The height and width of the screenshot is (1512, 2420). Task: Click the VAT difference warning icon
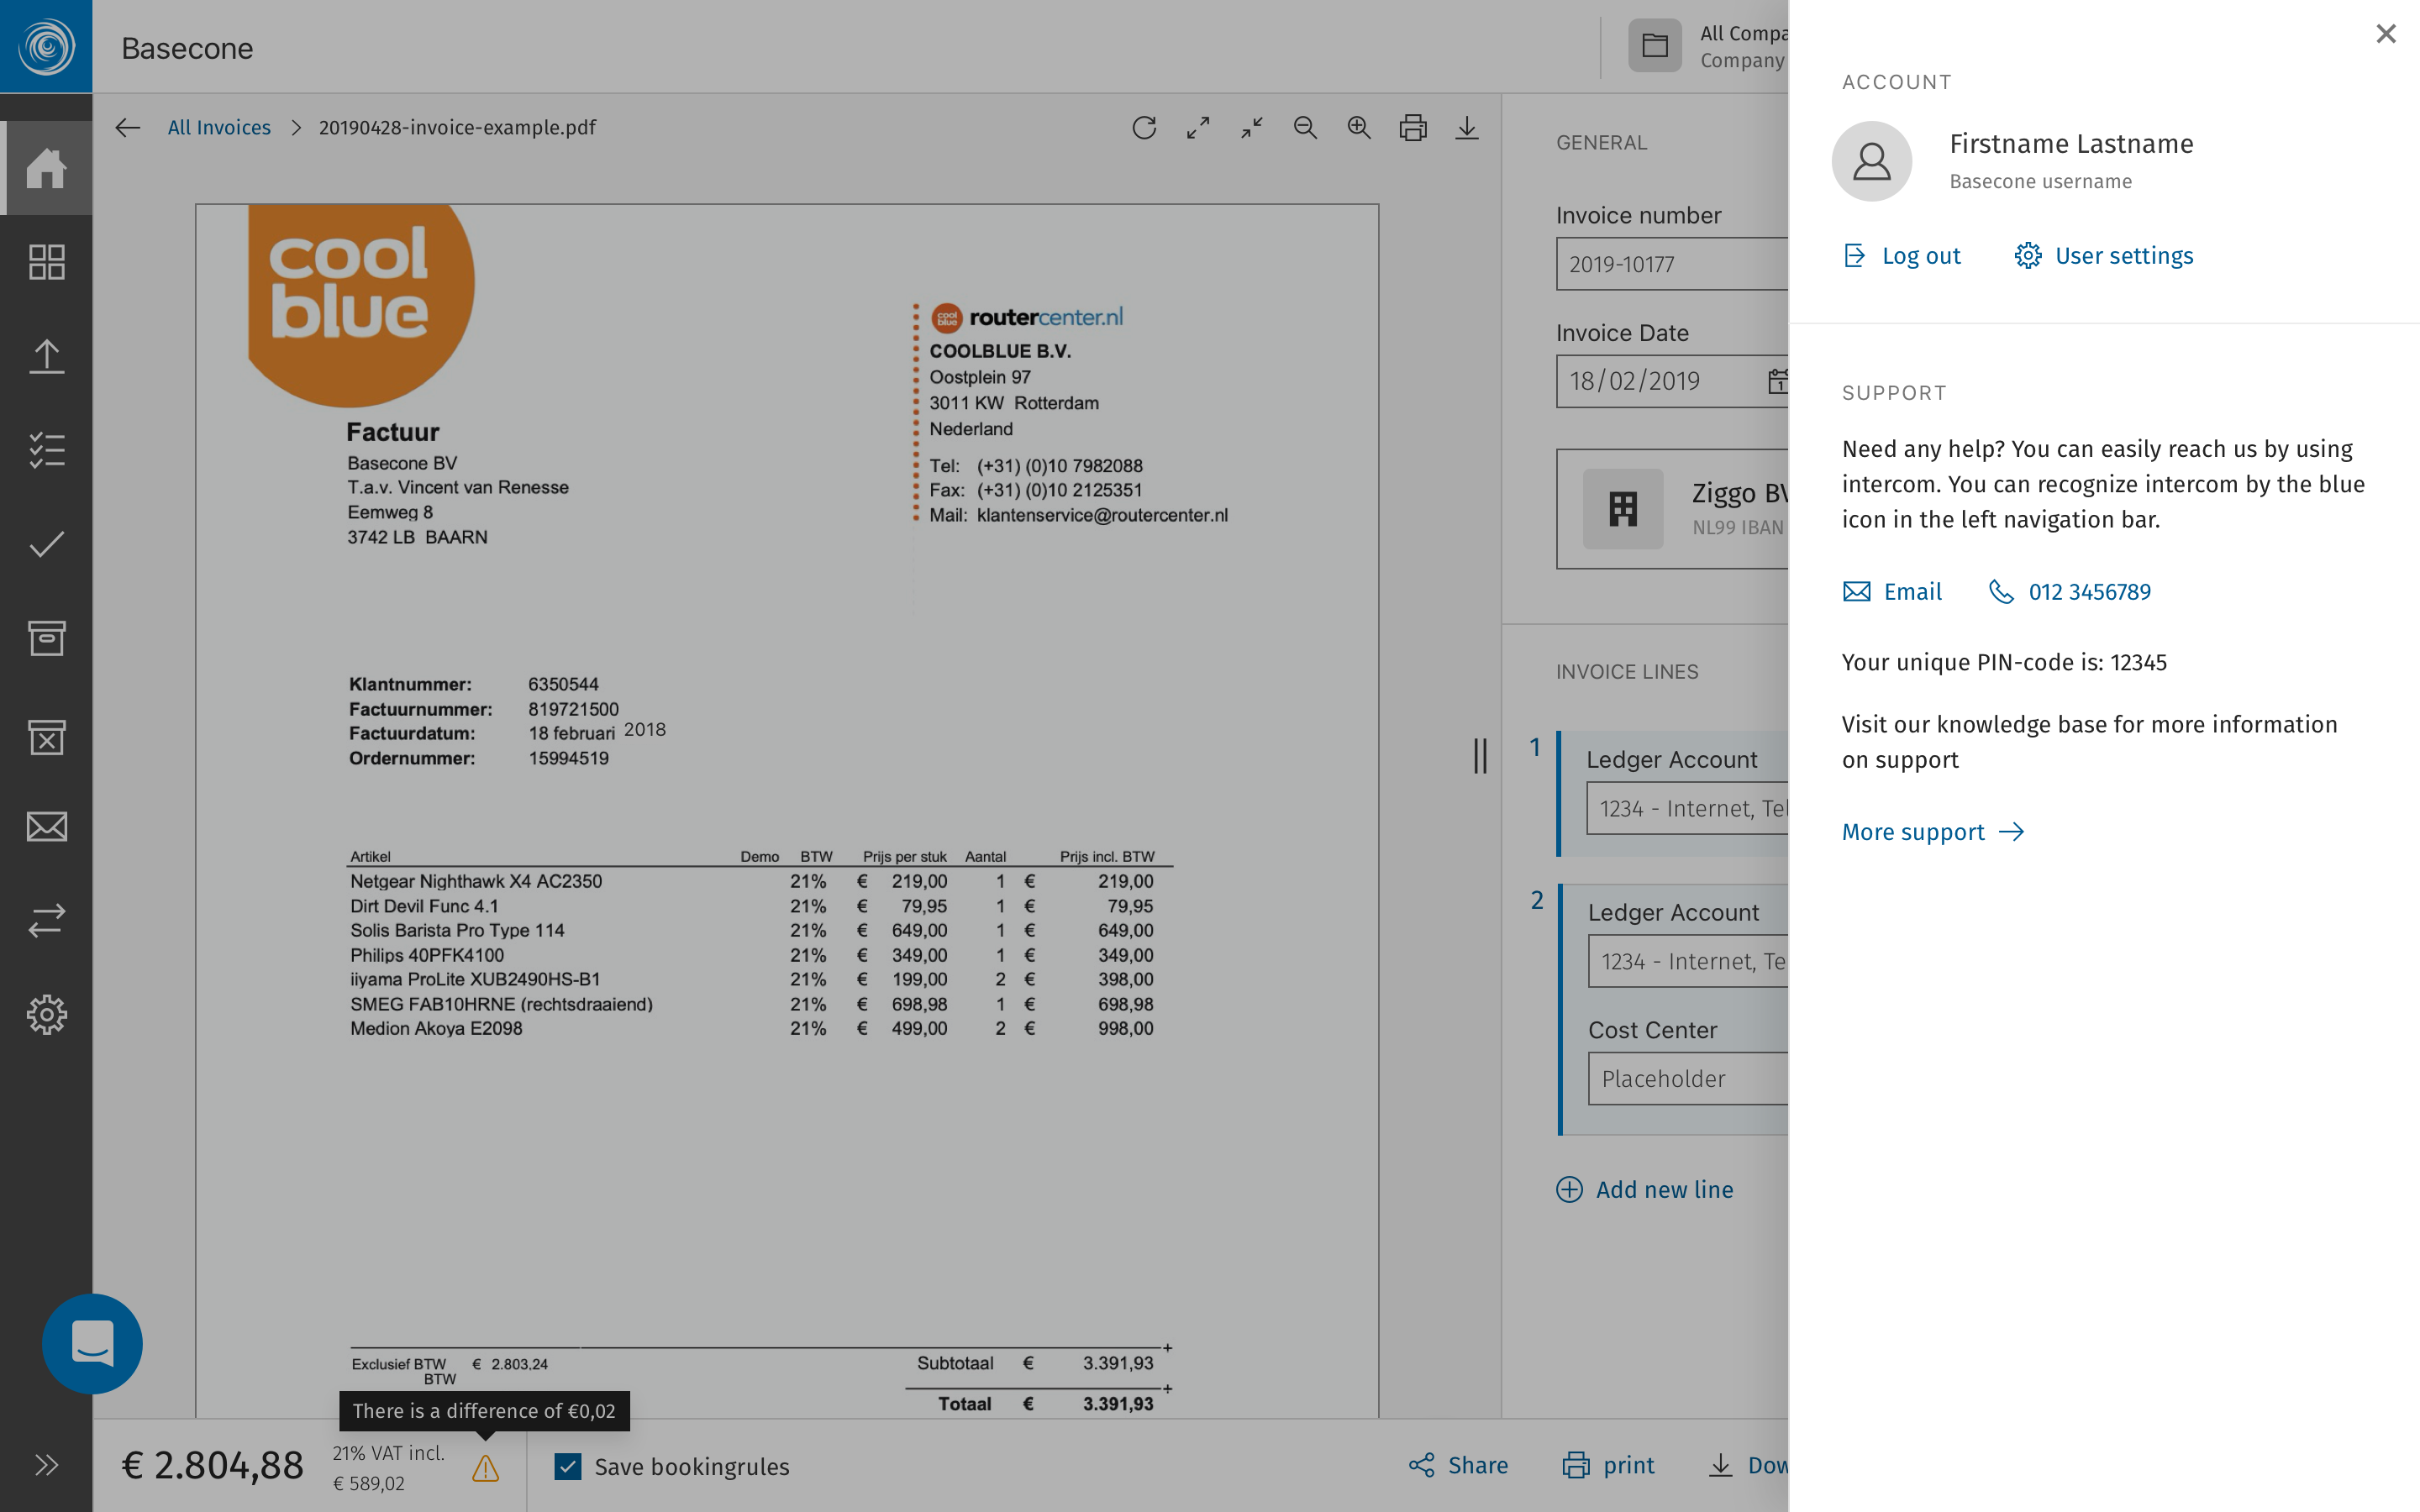pyautogui.click(x=486, y=1468)
